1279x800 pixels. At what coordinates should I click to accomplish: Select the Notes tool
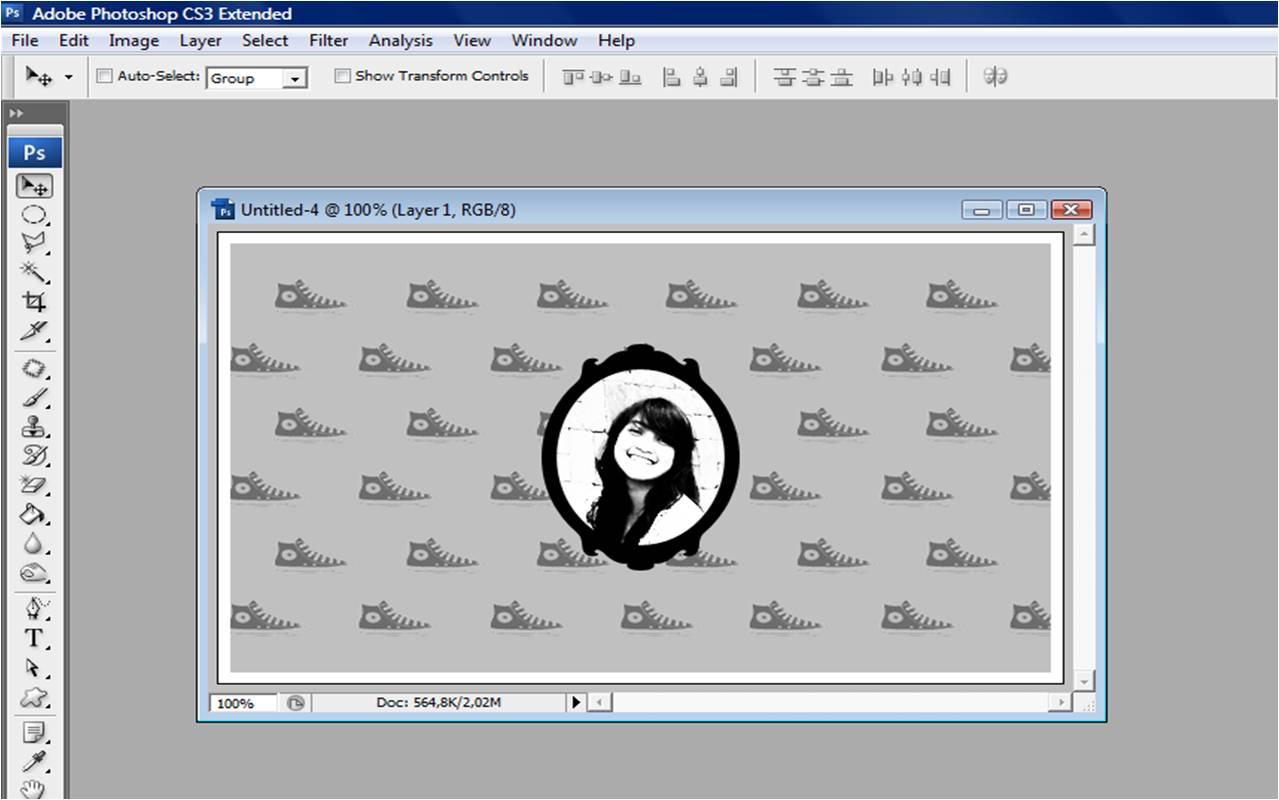[x=34, y=733]
